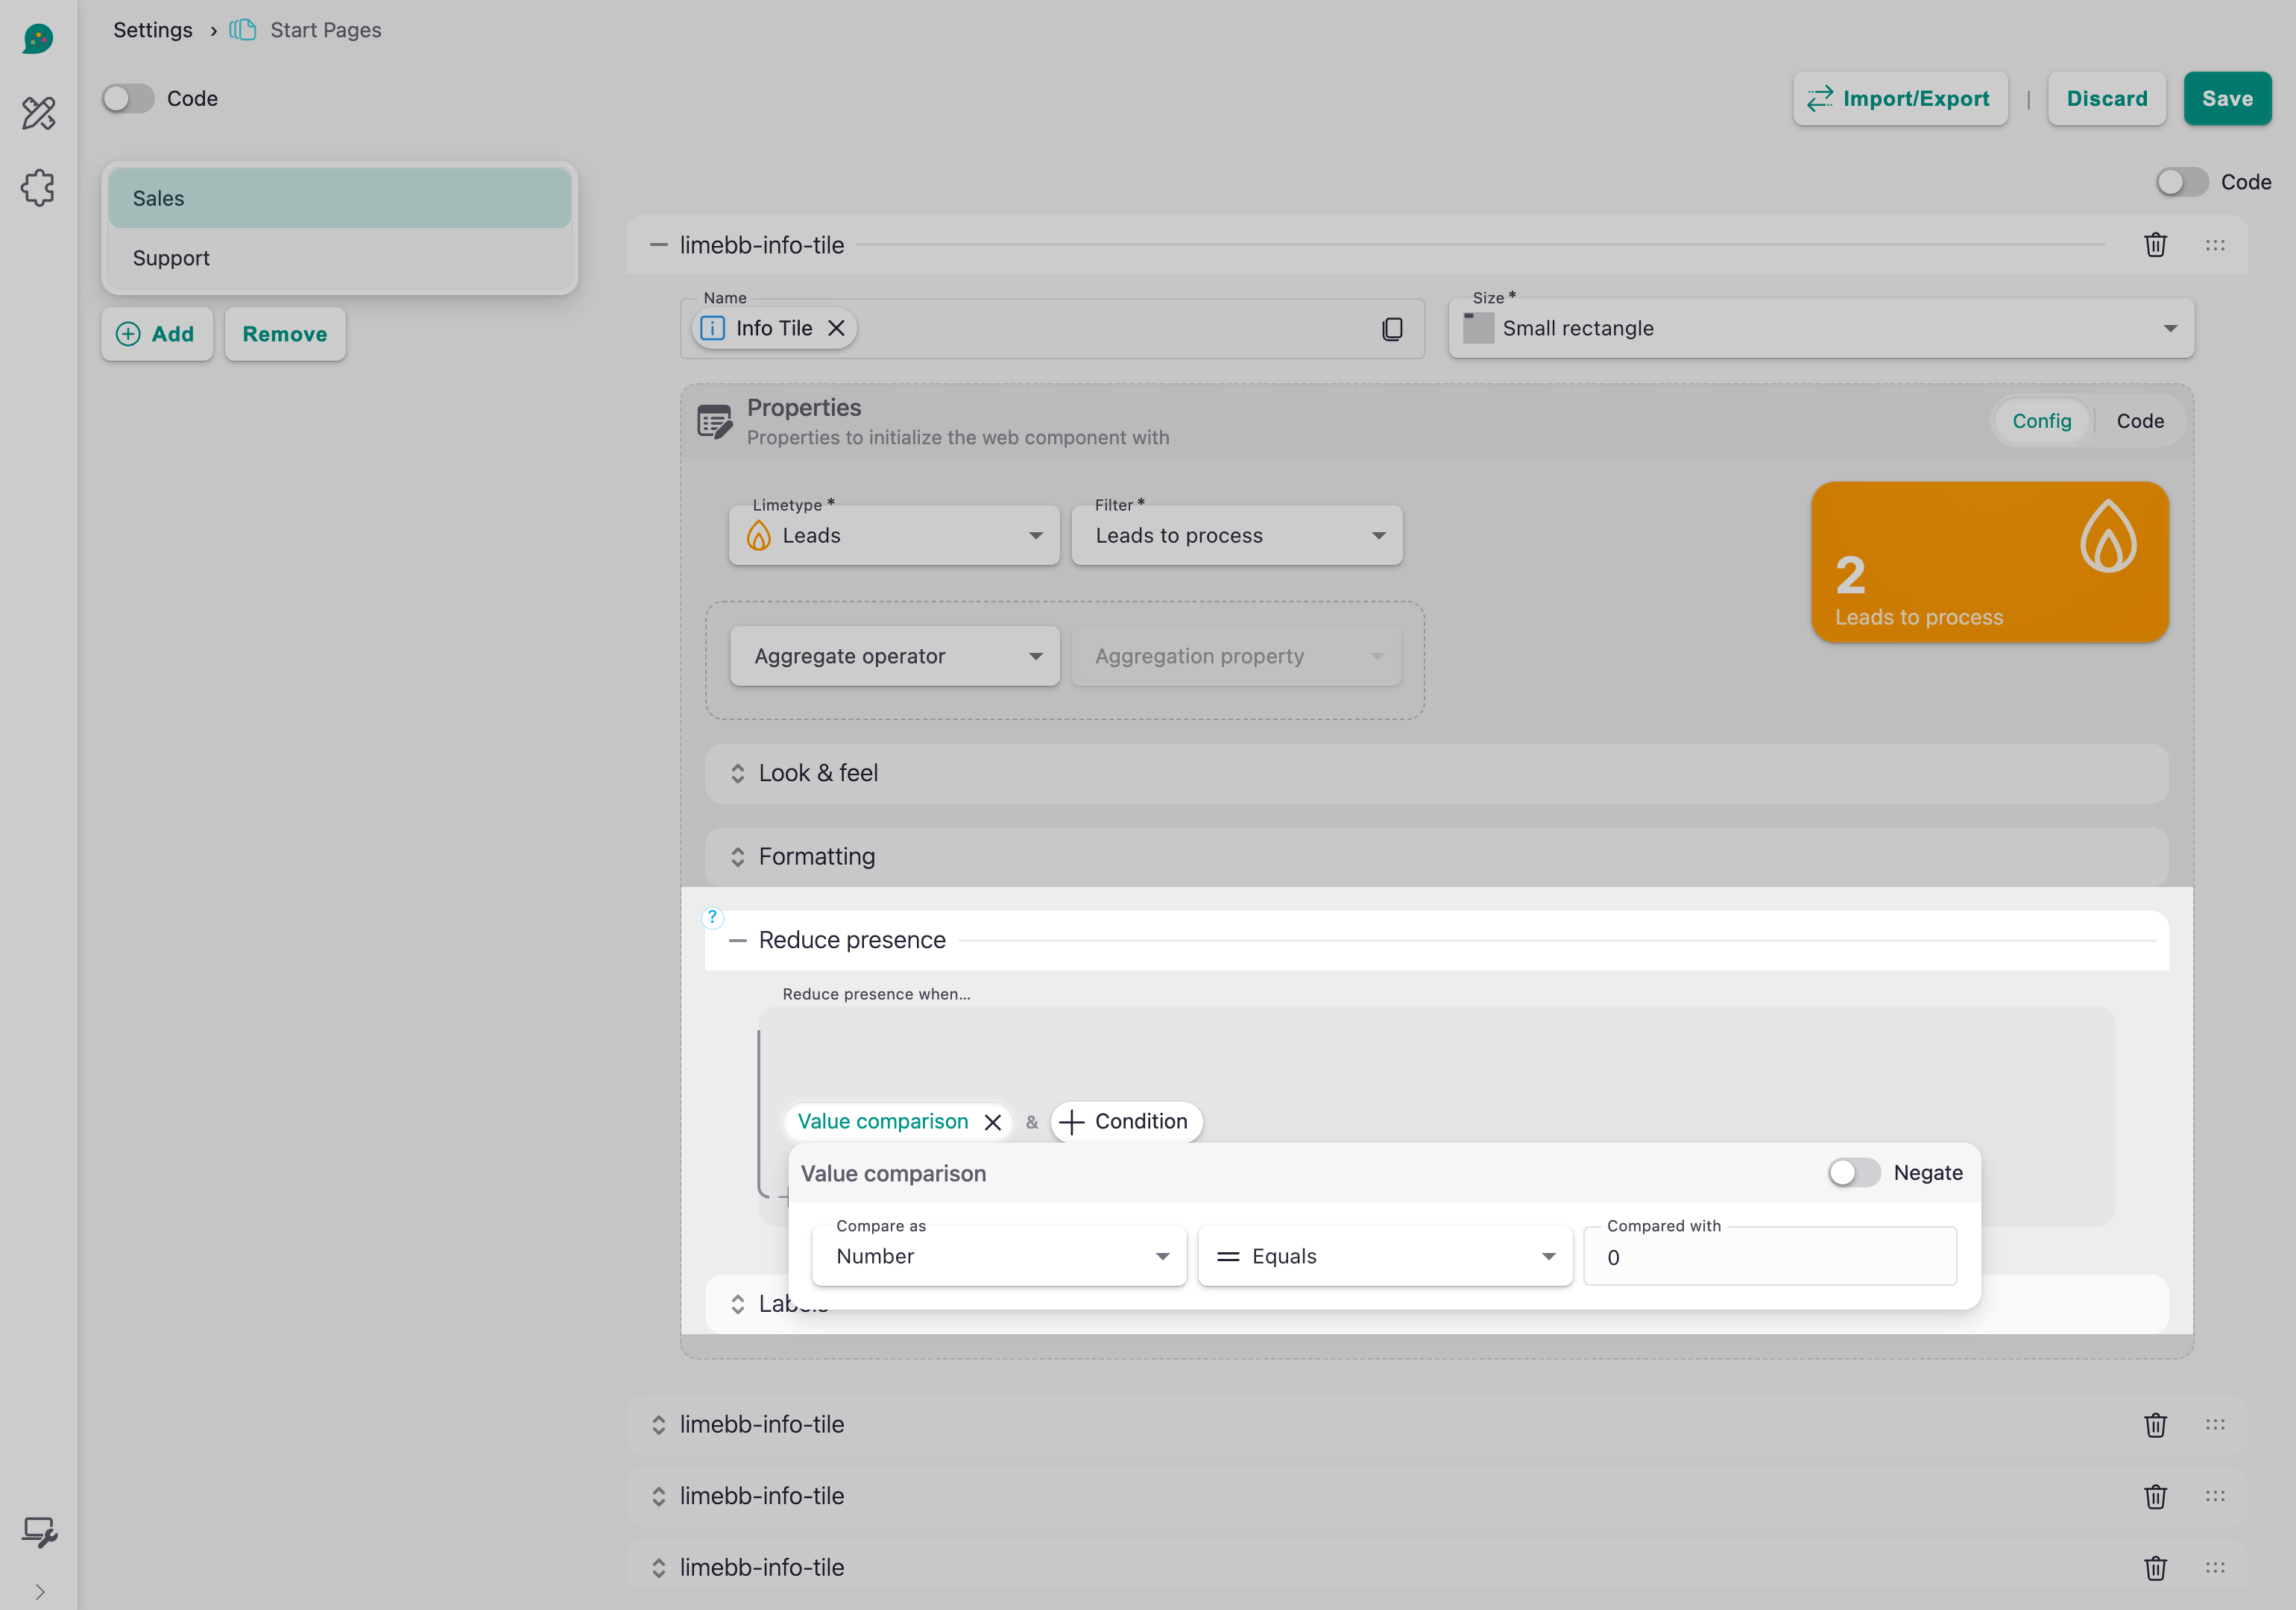Click the Discard button
Image resolution: width=2296 pixels, height=1610 pixels.
point(2106,98)
